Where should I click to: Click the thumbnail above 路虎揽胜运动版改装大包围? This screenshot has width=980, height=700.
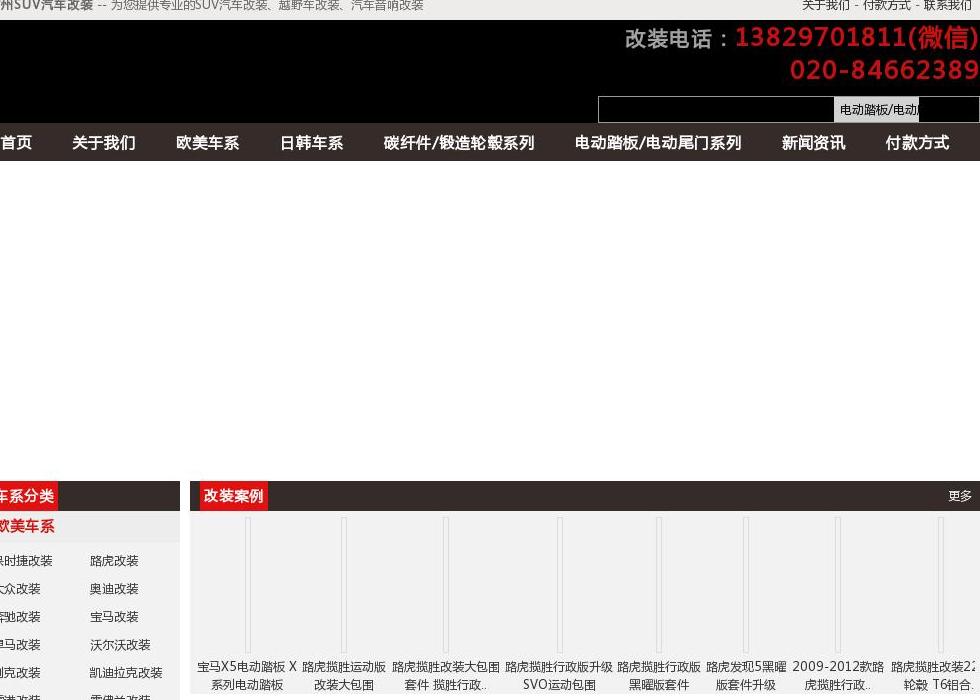tap(344, 585)
